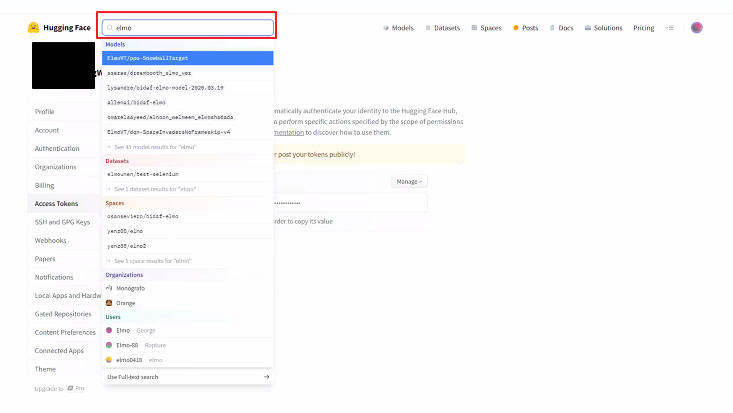
Task: Click the full-text search arrow icon
Action: (x=266, y=377)
